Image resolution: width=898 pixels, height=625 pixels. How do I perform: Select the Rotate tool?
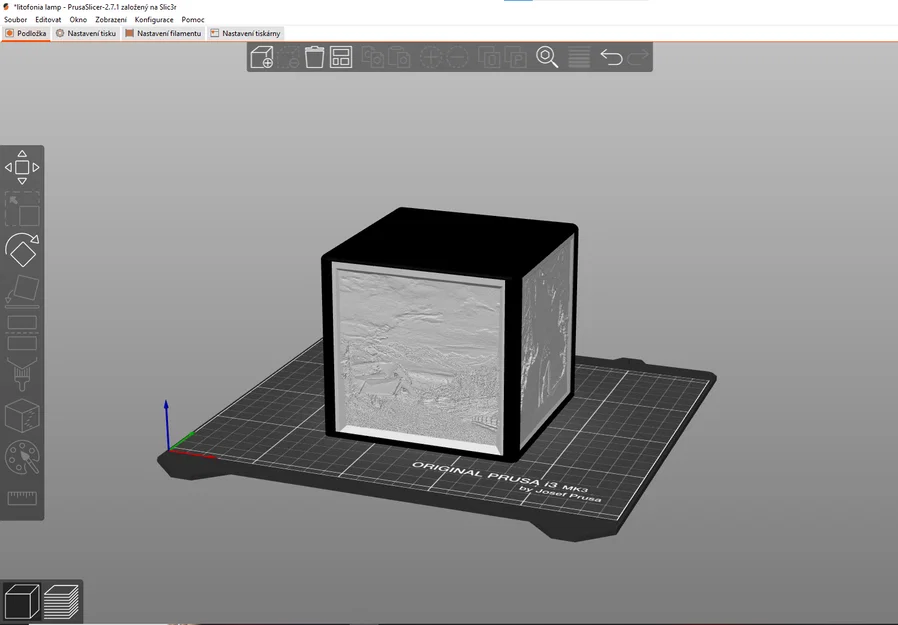(22, 250)
